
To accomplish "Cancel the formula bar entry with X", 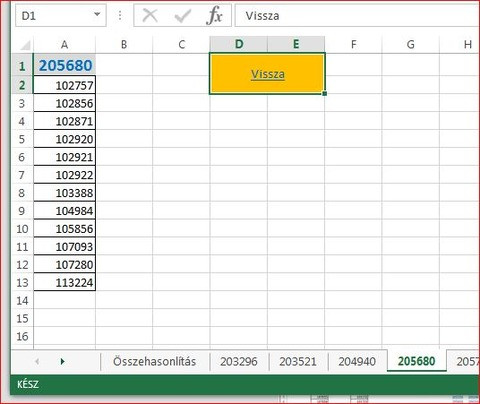I will pyautogui.click(x=150, y=16).
